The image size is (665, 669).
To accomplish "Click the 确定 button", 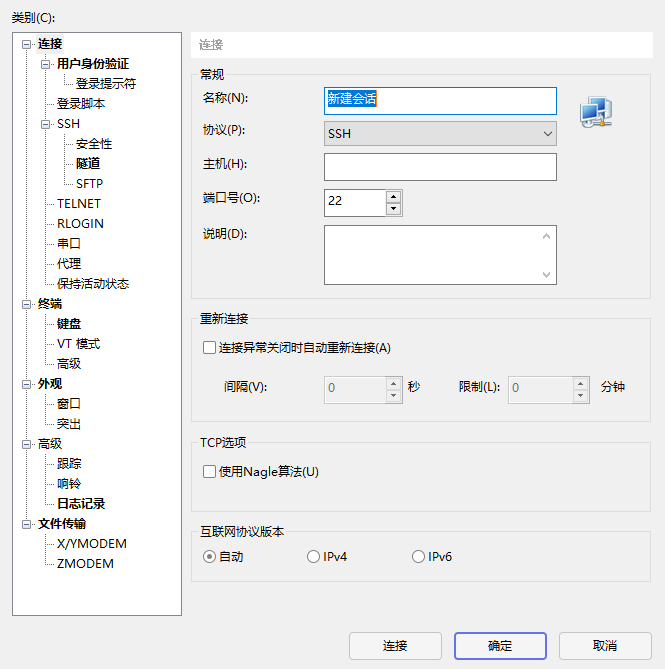I will 500,646.
